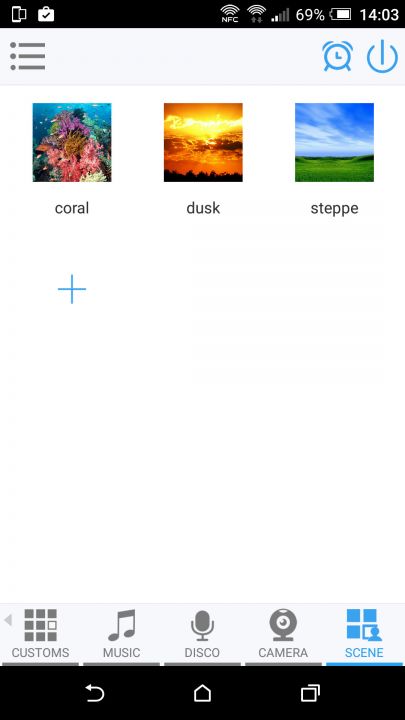Select the dusk sunset scene thumbnail

click(203, 142)
